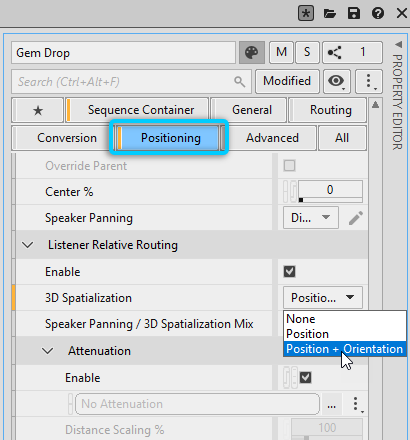Screen dimensions: 410x440
Task: Switch to the Routing tab
Action: point(330,110)
